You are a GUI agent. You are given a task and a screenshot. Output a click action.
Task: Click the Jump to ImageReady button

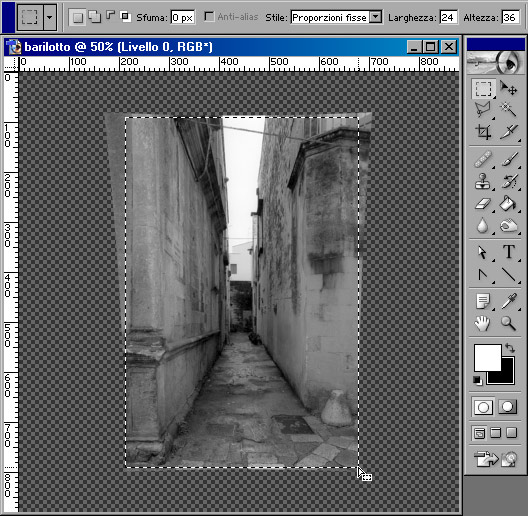coord(495,459)
